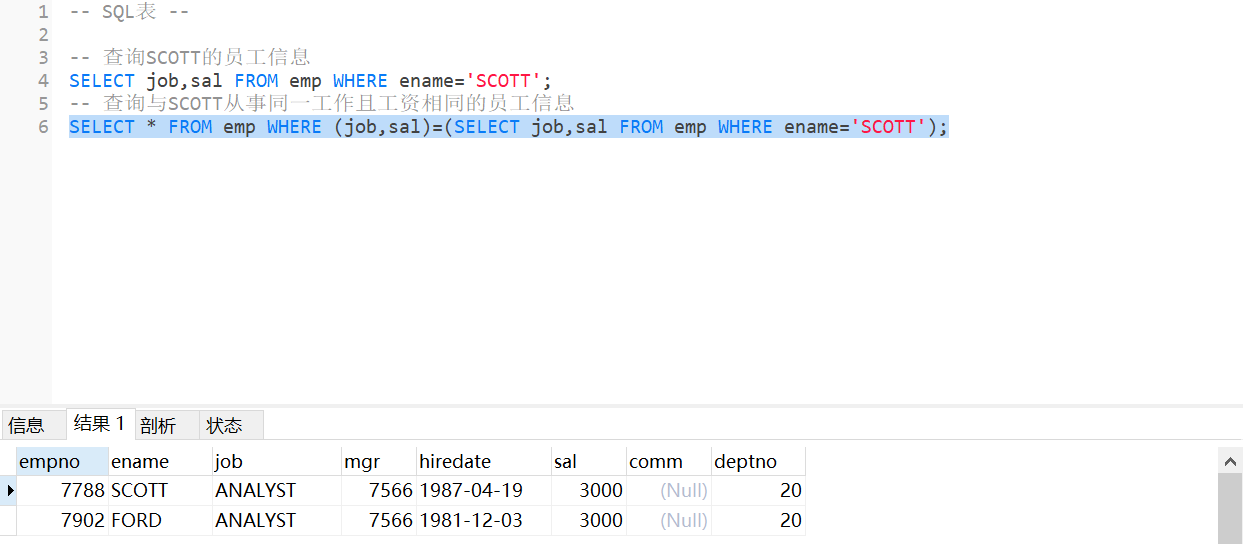Select the SCOTT cell in ename column
1243x544 pixels.
tap(160, 491)
